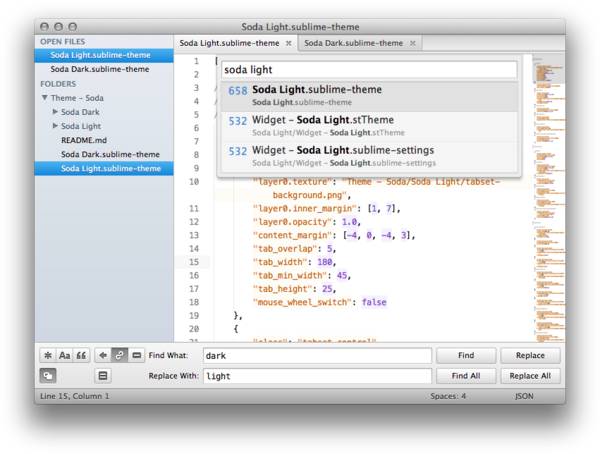
Task: Click Line 15, Column 1 status text
Action: pos(75,396)
